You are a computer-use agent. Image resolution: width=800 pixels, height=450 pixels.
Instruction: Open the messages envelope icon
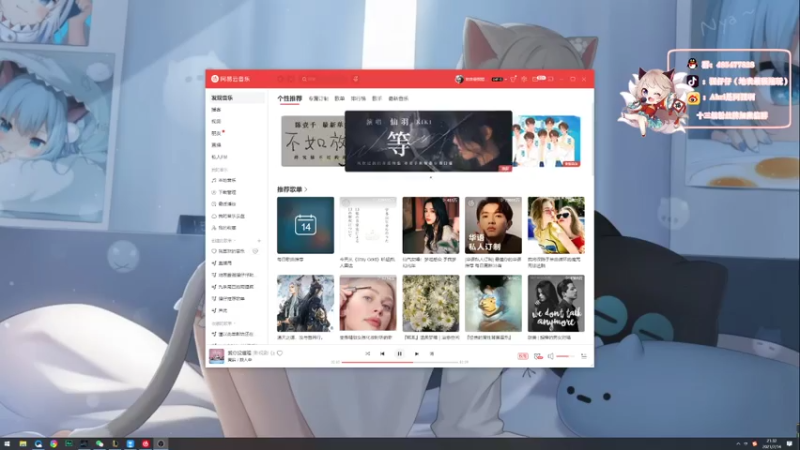coord(536,79)
